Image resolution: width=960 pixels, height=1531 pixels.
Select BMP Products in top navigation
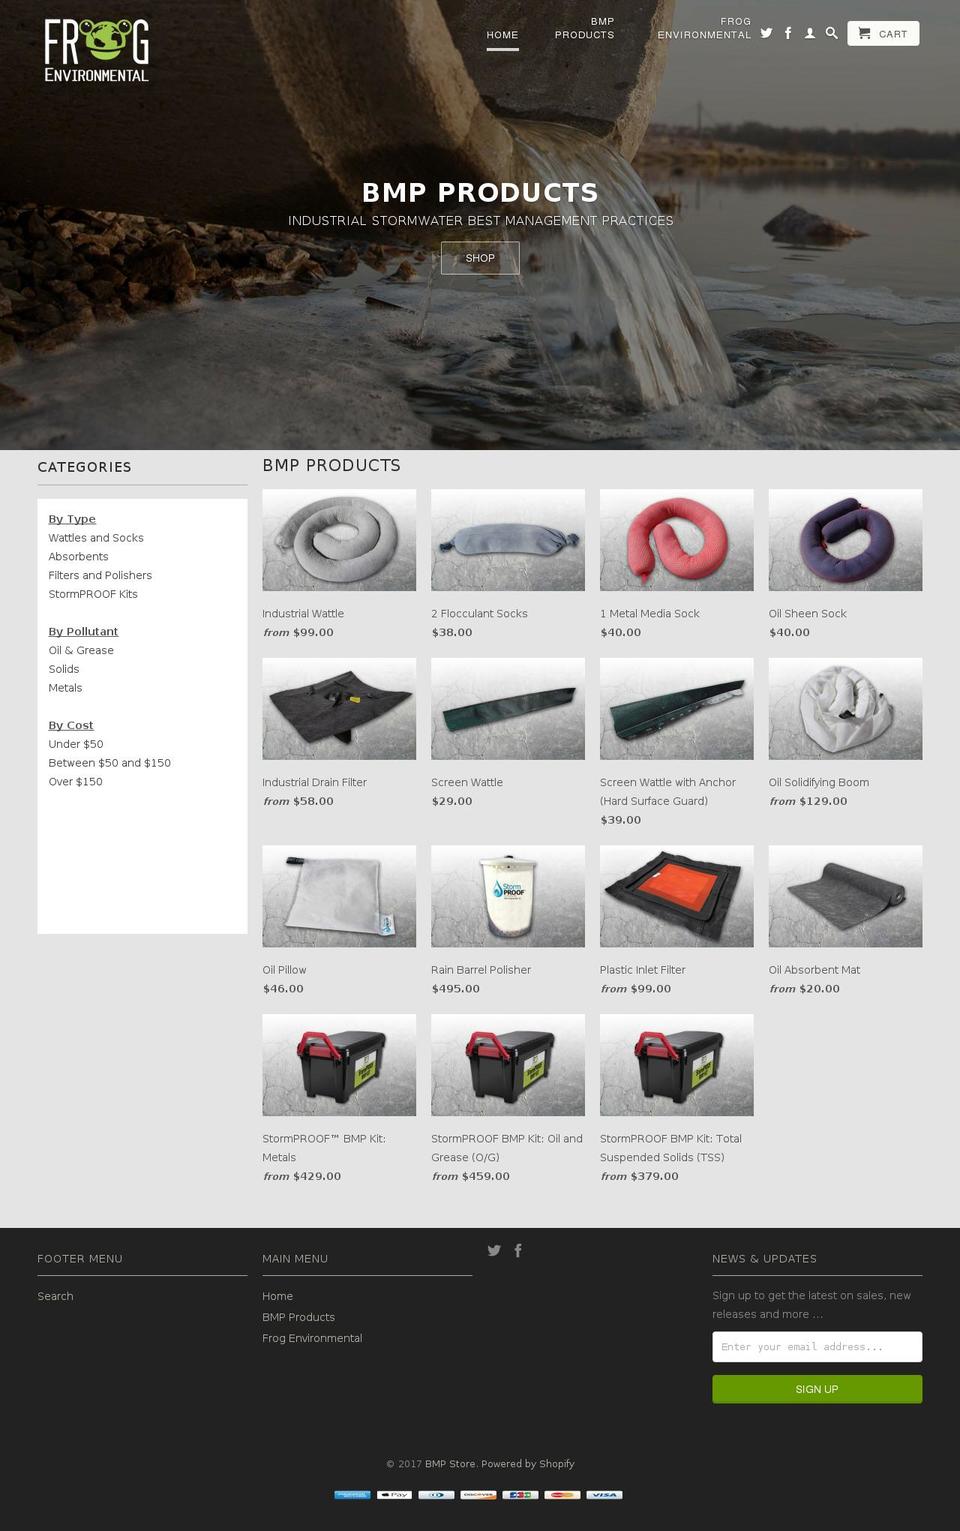pos(585,28)
